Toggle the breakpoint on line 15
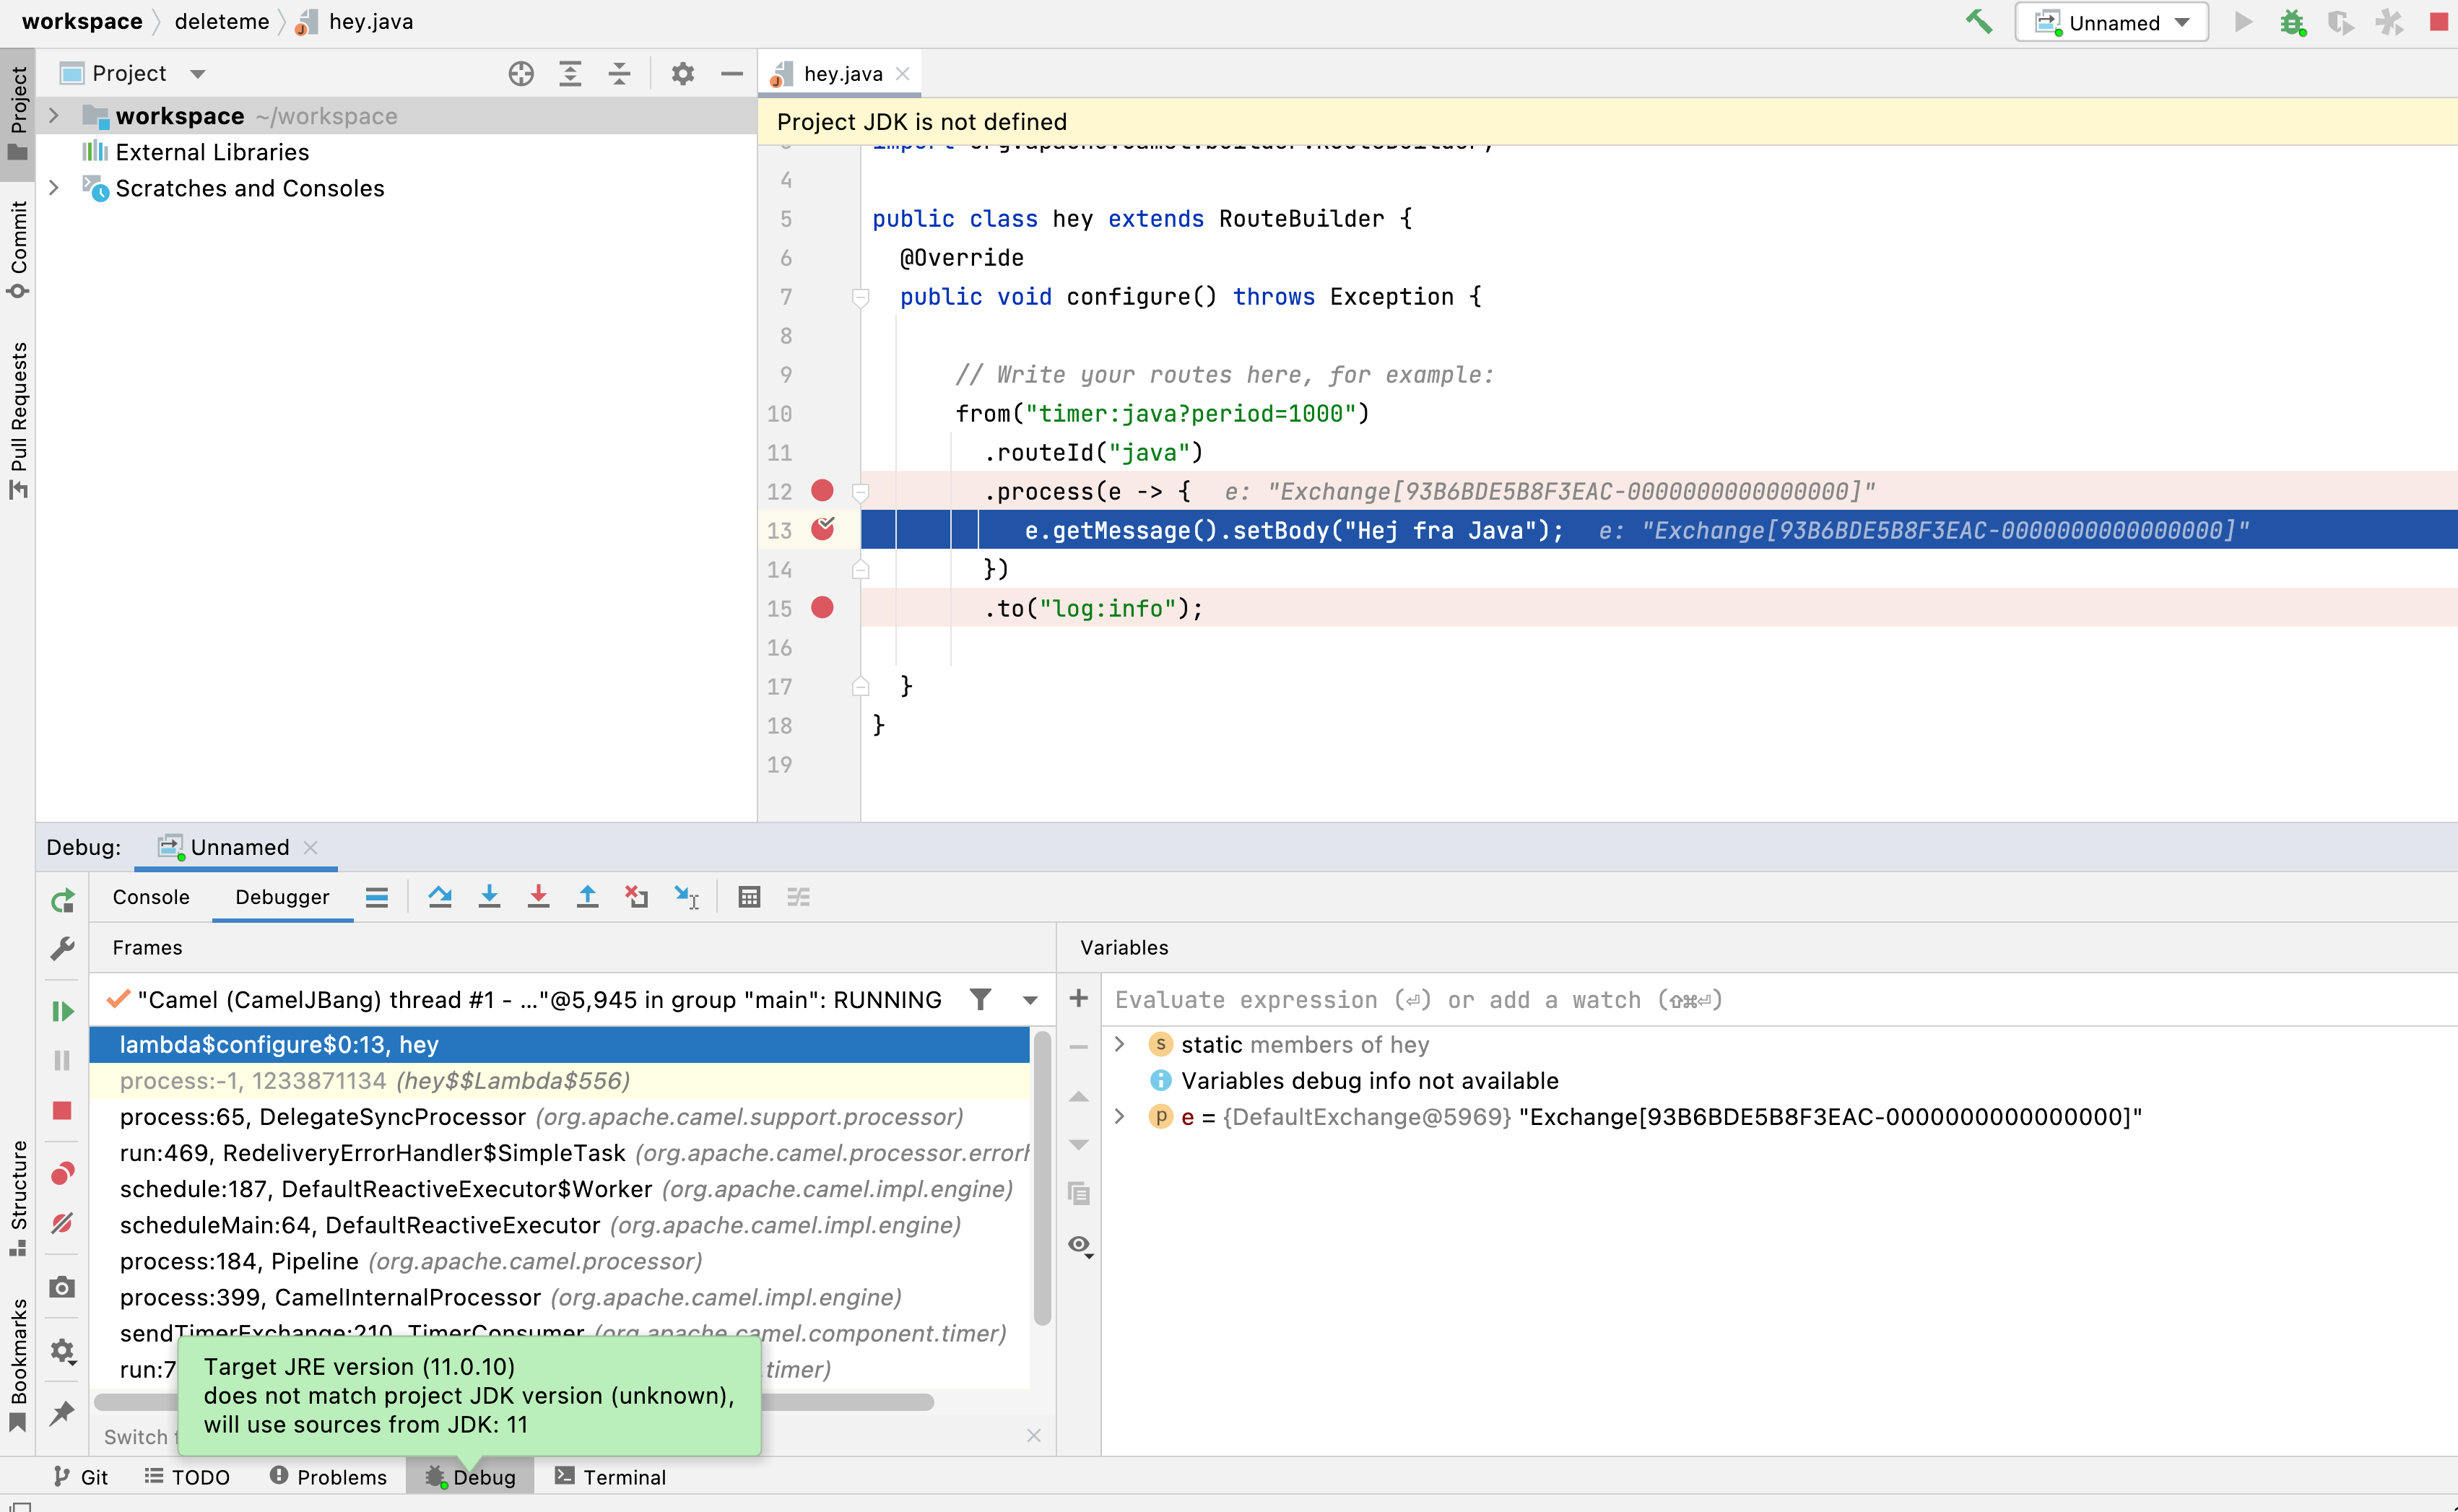2458x1512 pixels. [822, 608]
